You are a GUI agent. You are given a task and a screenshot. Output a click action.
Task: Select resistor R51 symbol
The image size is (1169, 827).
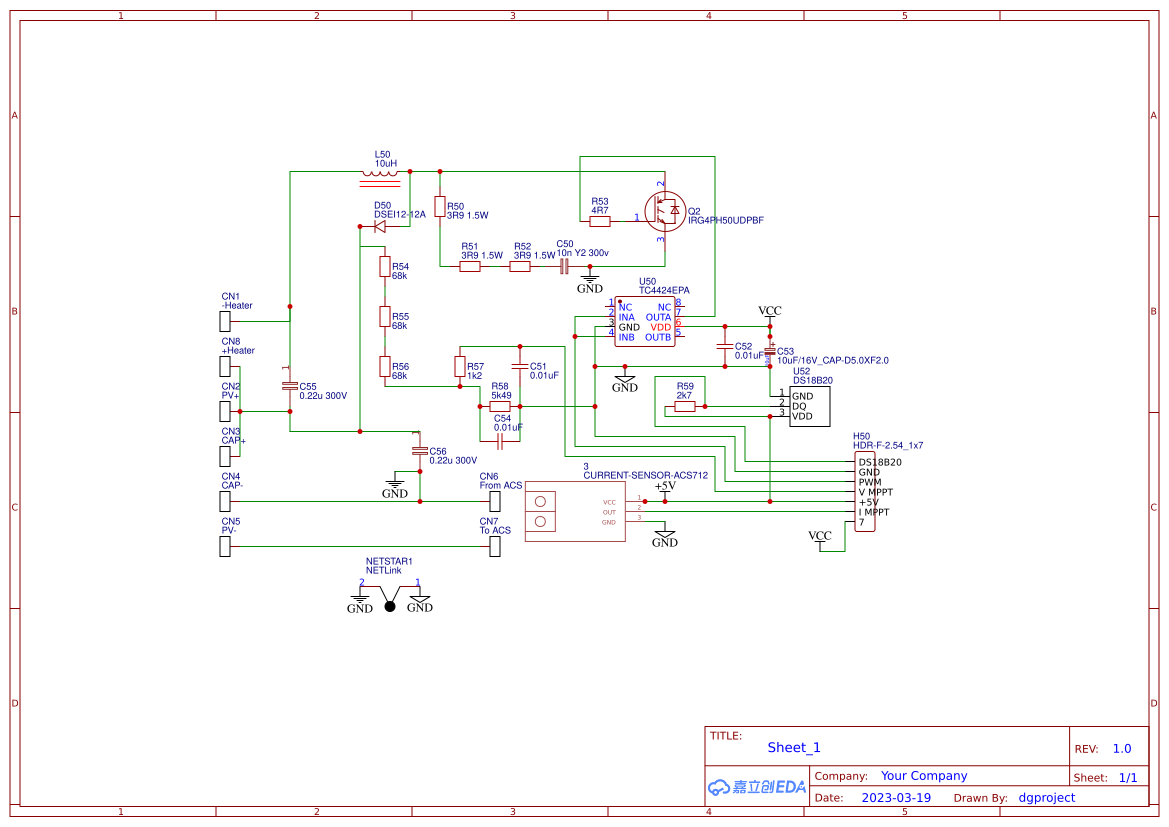(470, 266)
